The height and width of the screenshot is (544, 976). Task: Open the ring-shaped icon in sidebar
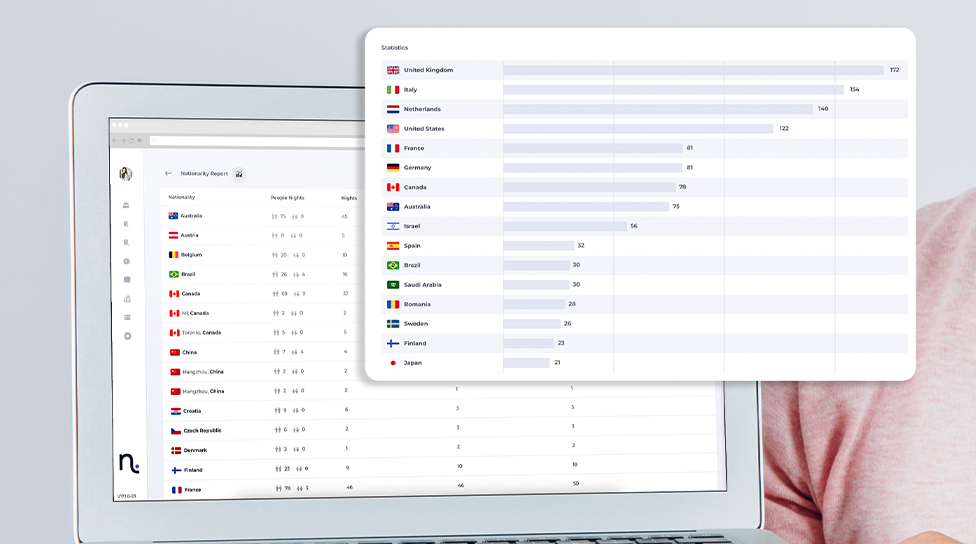pyautogui.click(x=128, y=336)
